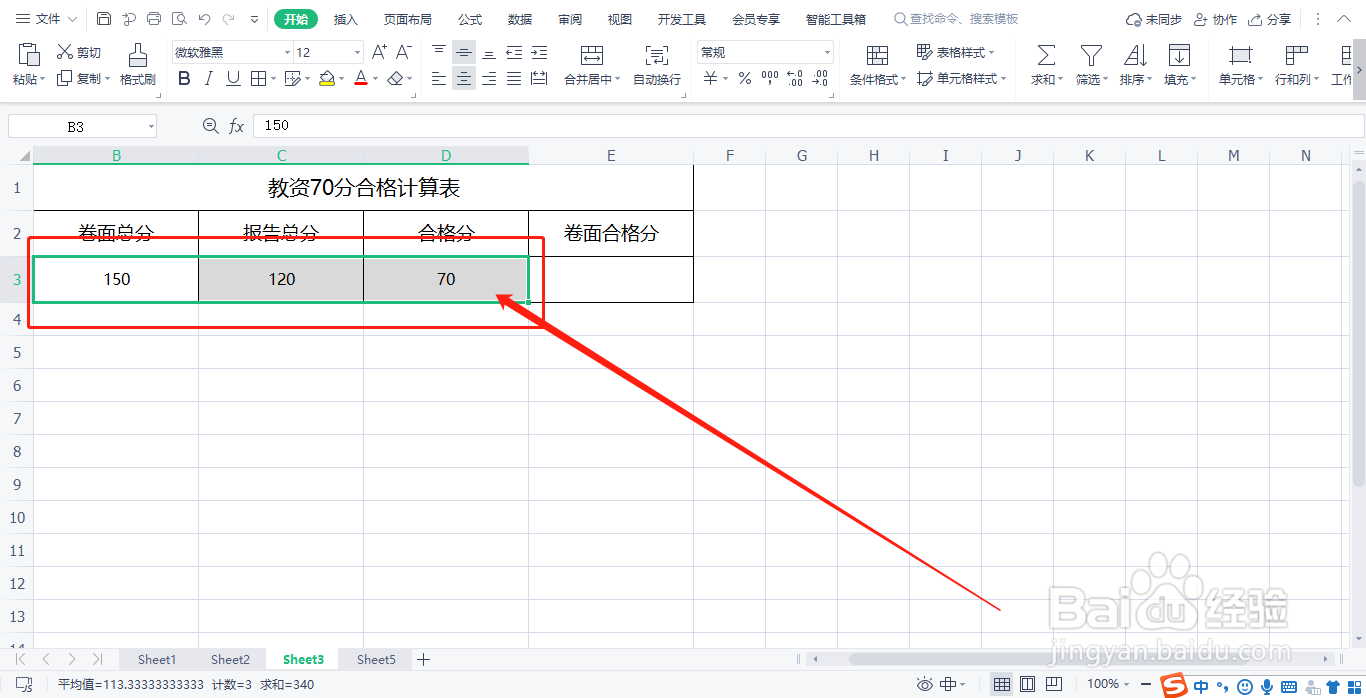
Task: Select the 求和 (AutoSum) icon
Action: [1044, 60]
